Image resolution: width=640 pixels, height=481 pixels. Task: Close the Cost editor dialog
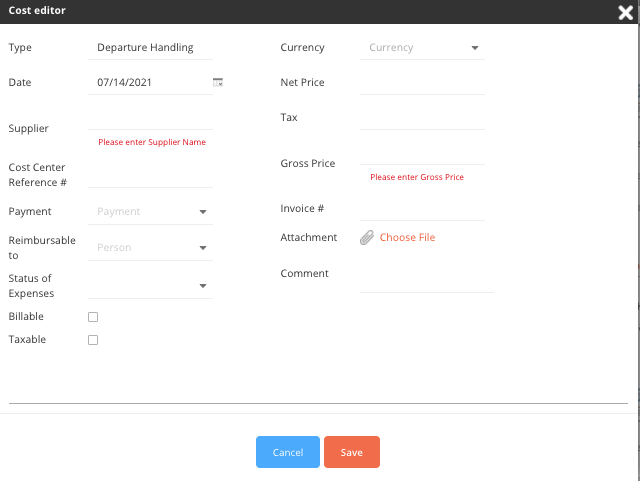coord(625,13)
